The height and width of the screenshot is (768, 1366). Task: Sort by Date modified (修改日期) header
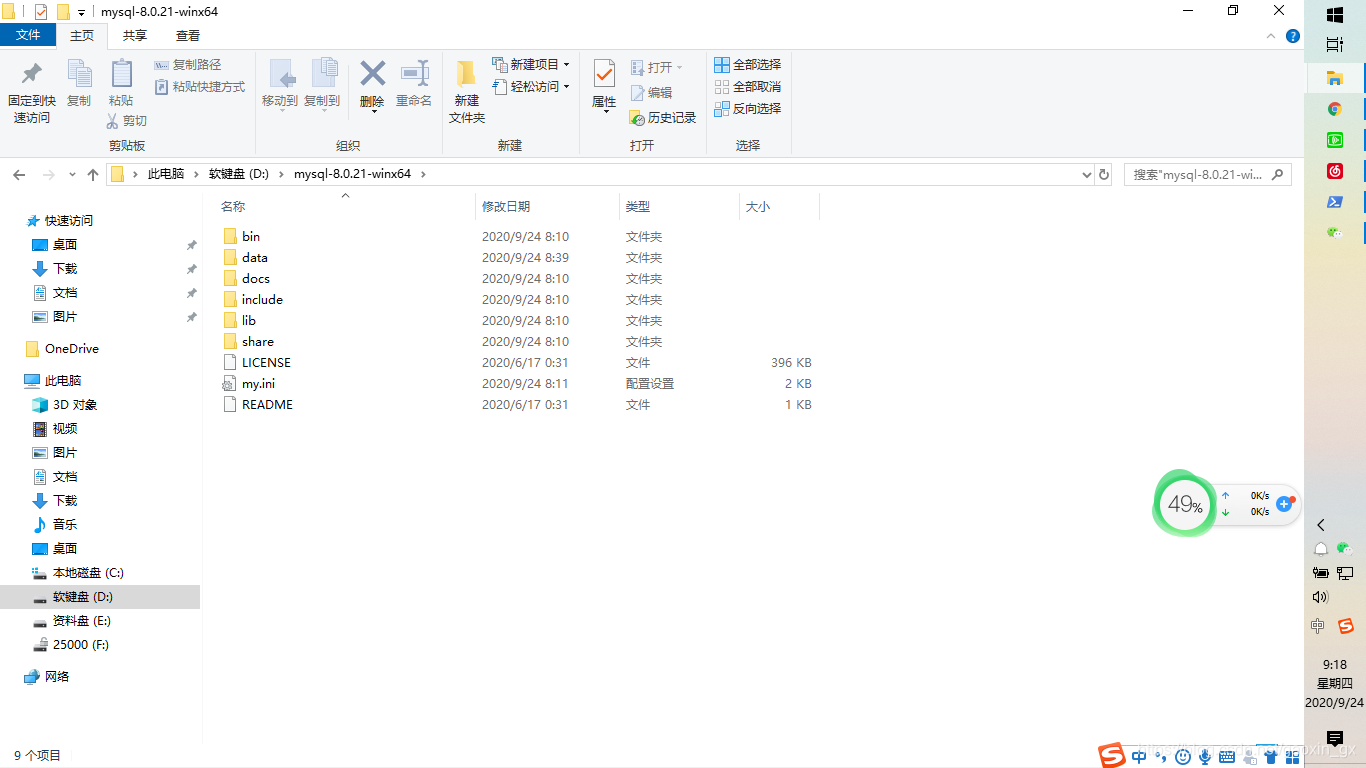506,207
